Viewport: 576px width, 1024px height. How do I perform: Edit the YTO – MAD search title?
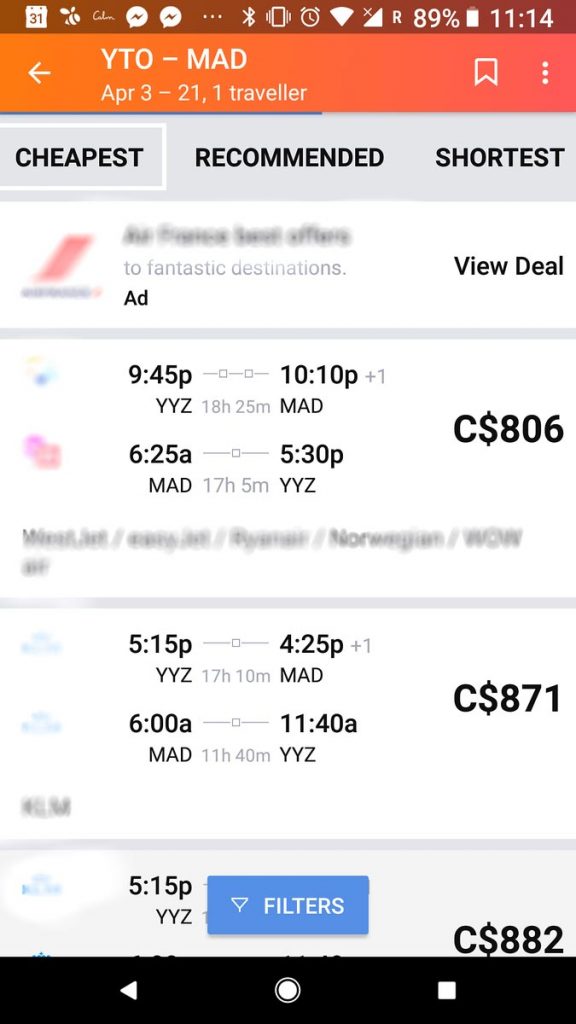point(174,59)
